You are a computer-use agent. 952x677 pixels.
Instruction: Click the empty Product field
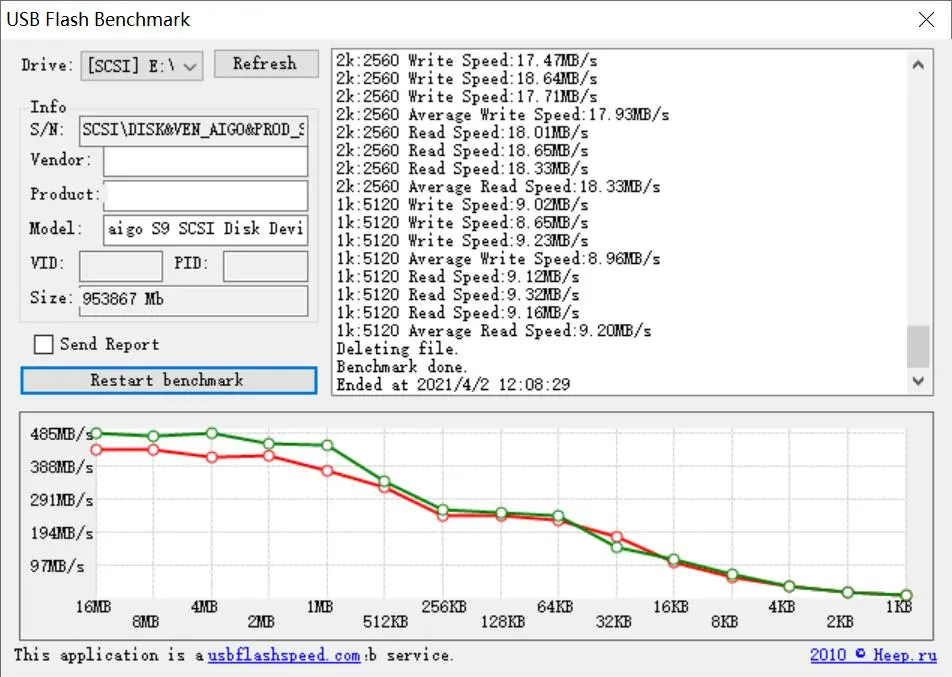click(x=205, y=195)
